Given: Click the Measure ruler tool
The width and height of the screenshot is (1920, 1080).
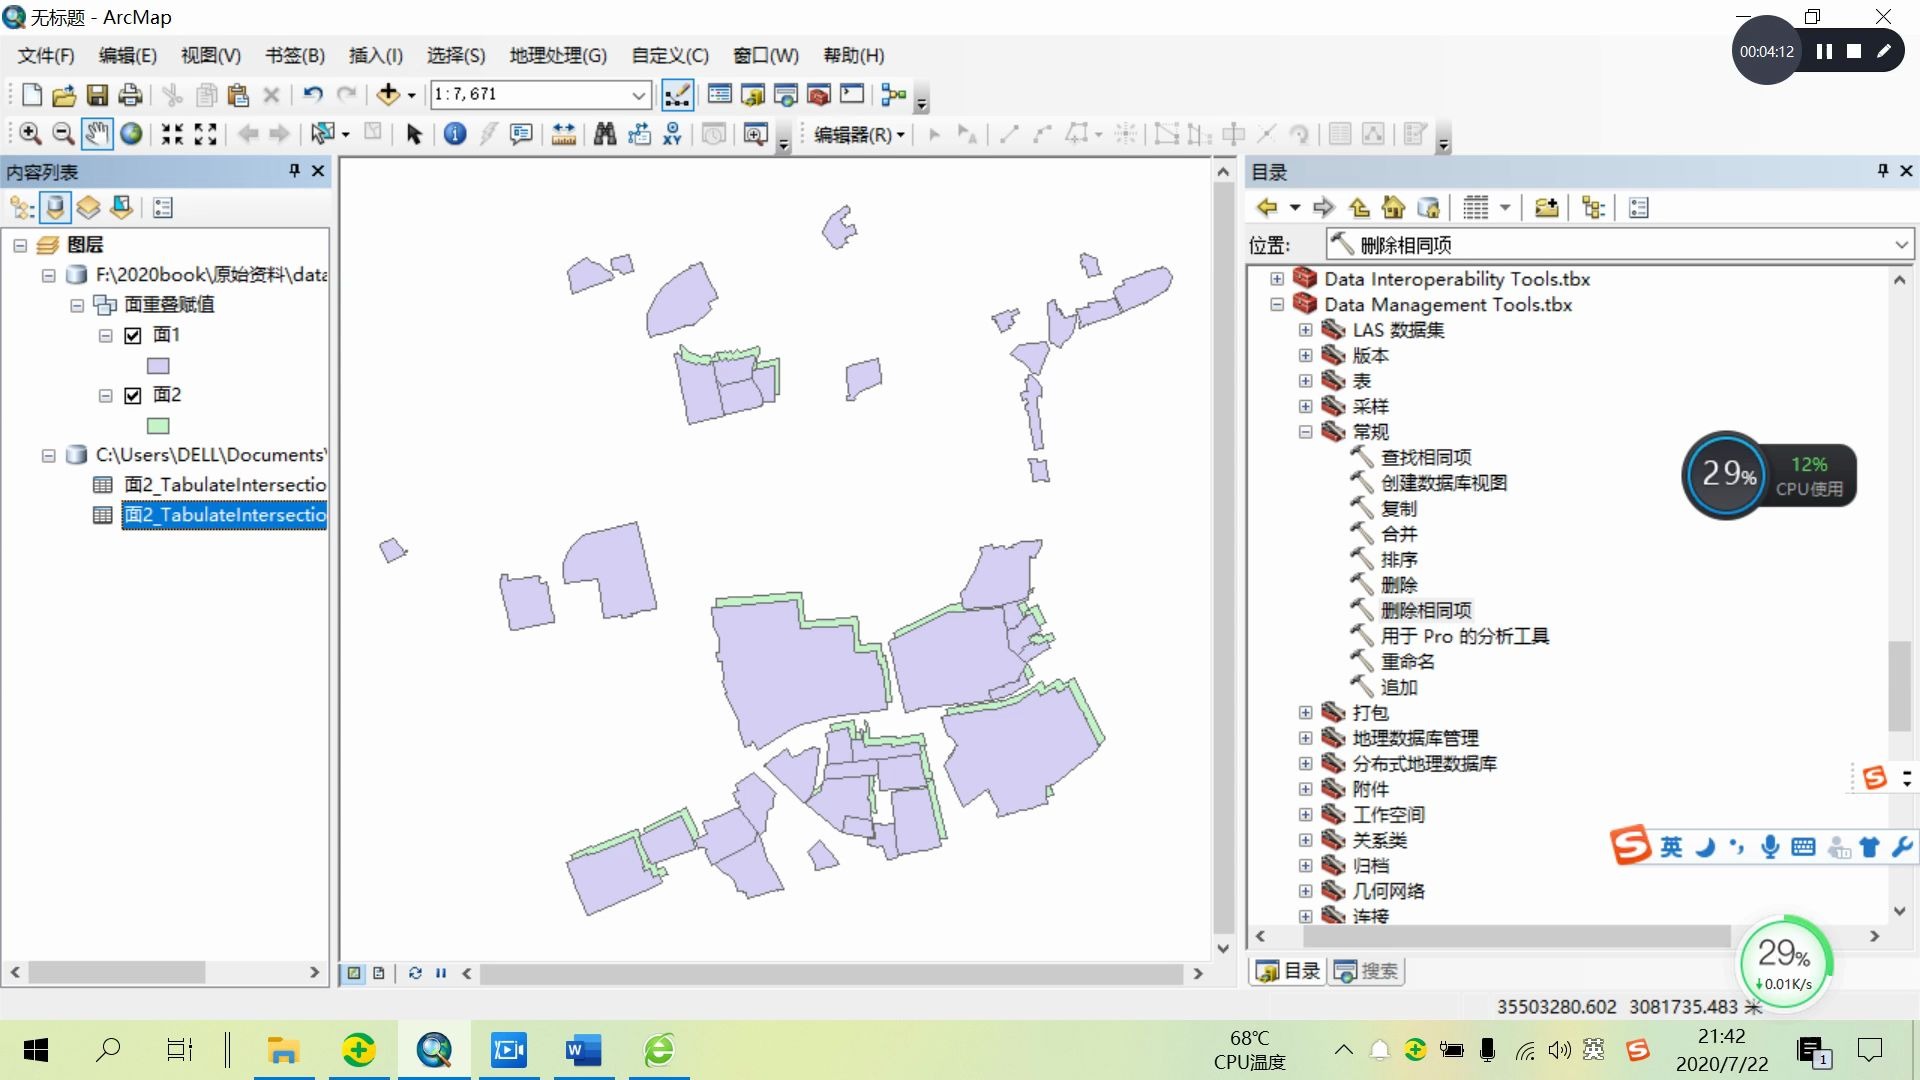Looking at the screenshot, I should click(x=564, y=134).
